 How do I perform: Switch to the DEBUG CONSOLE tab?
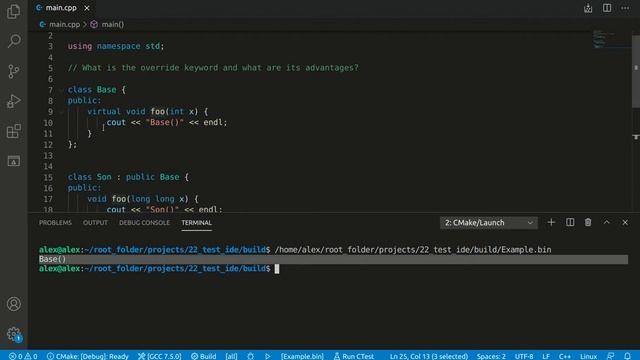[x=144, y=223]
